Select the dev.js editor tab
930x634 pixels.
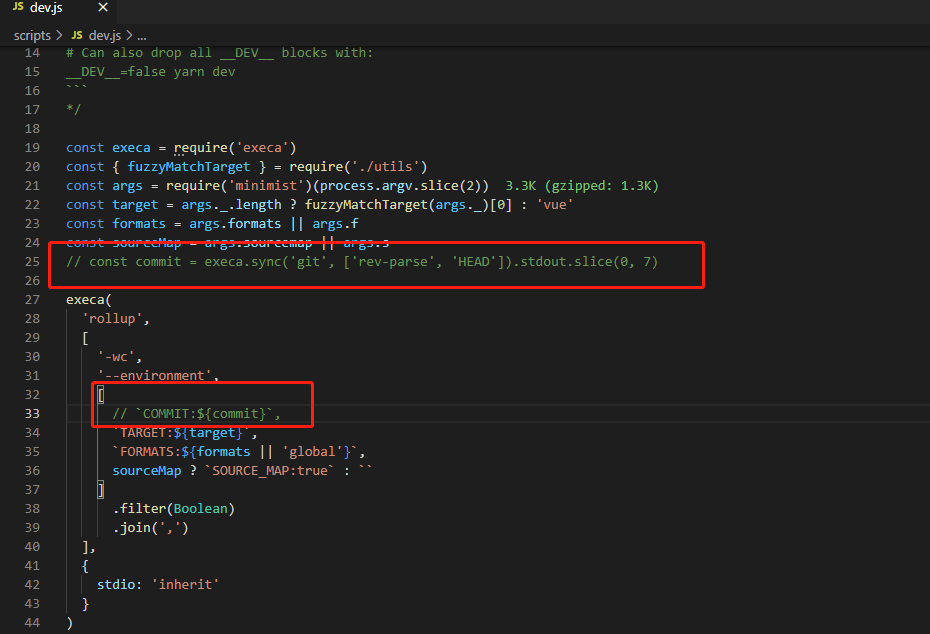[45, 7]
